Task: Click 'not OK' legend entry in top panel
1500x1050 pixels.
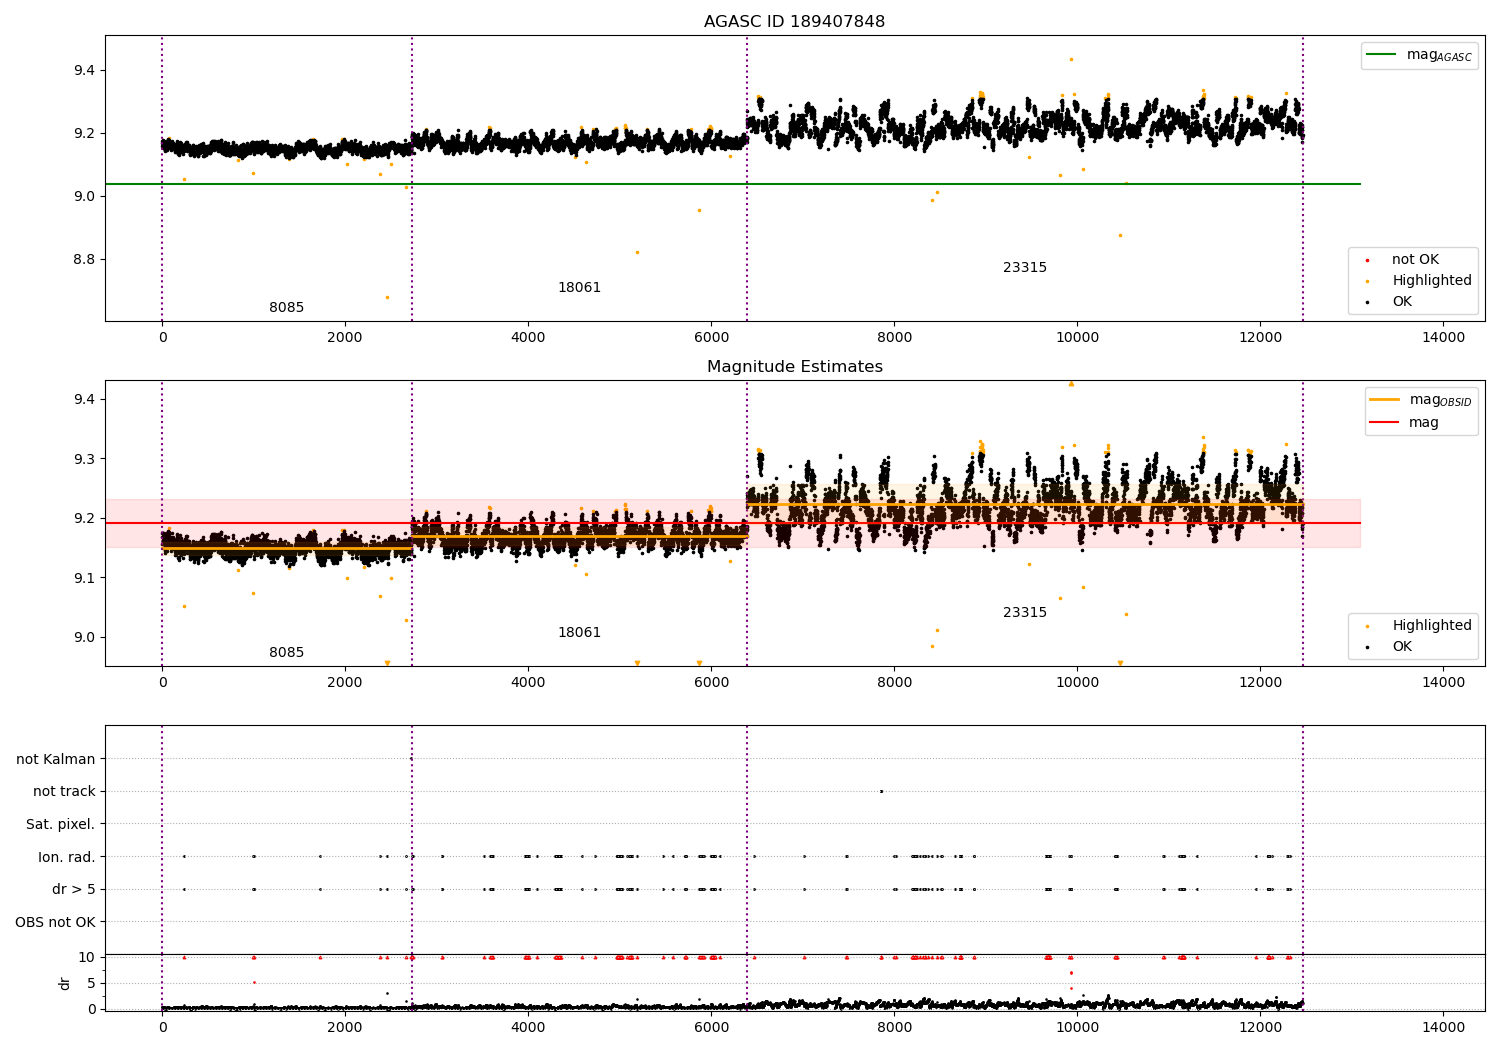Action: point(1415,260)
